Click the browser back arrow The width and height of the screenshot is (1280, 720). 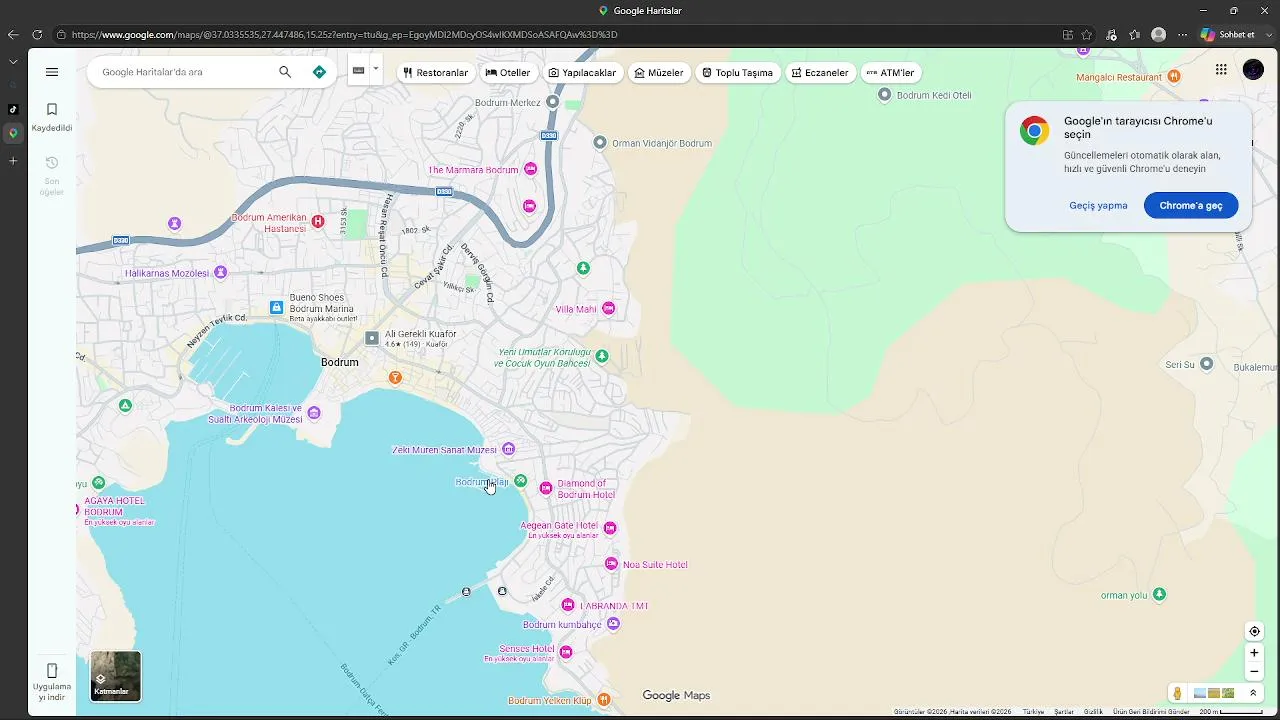13,35
